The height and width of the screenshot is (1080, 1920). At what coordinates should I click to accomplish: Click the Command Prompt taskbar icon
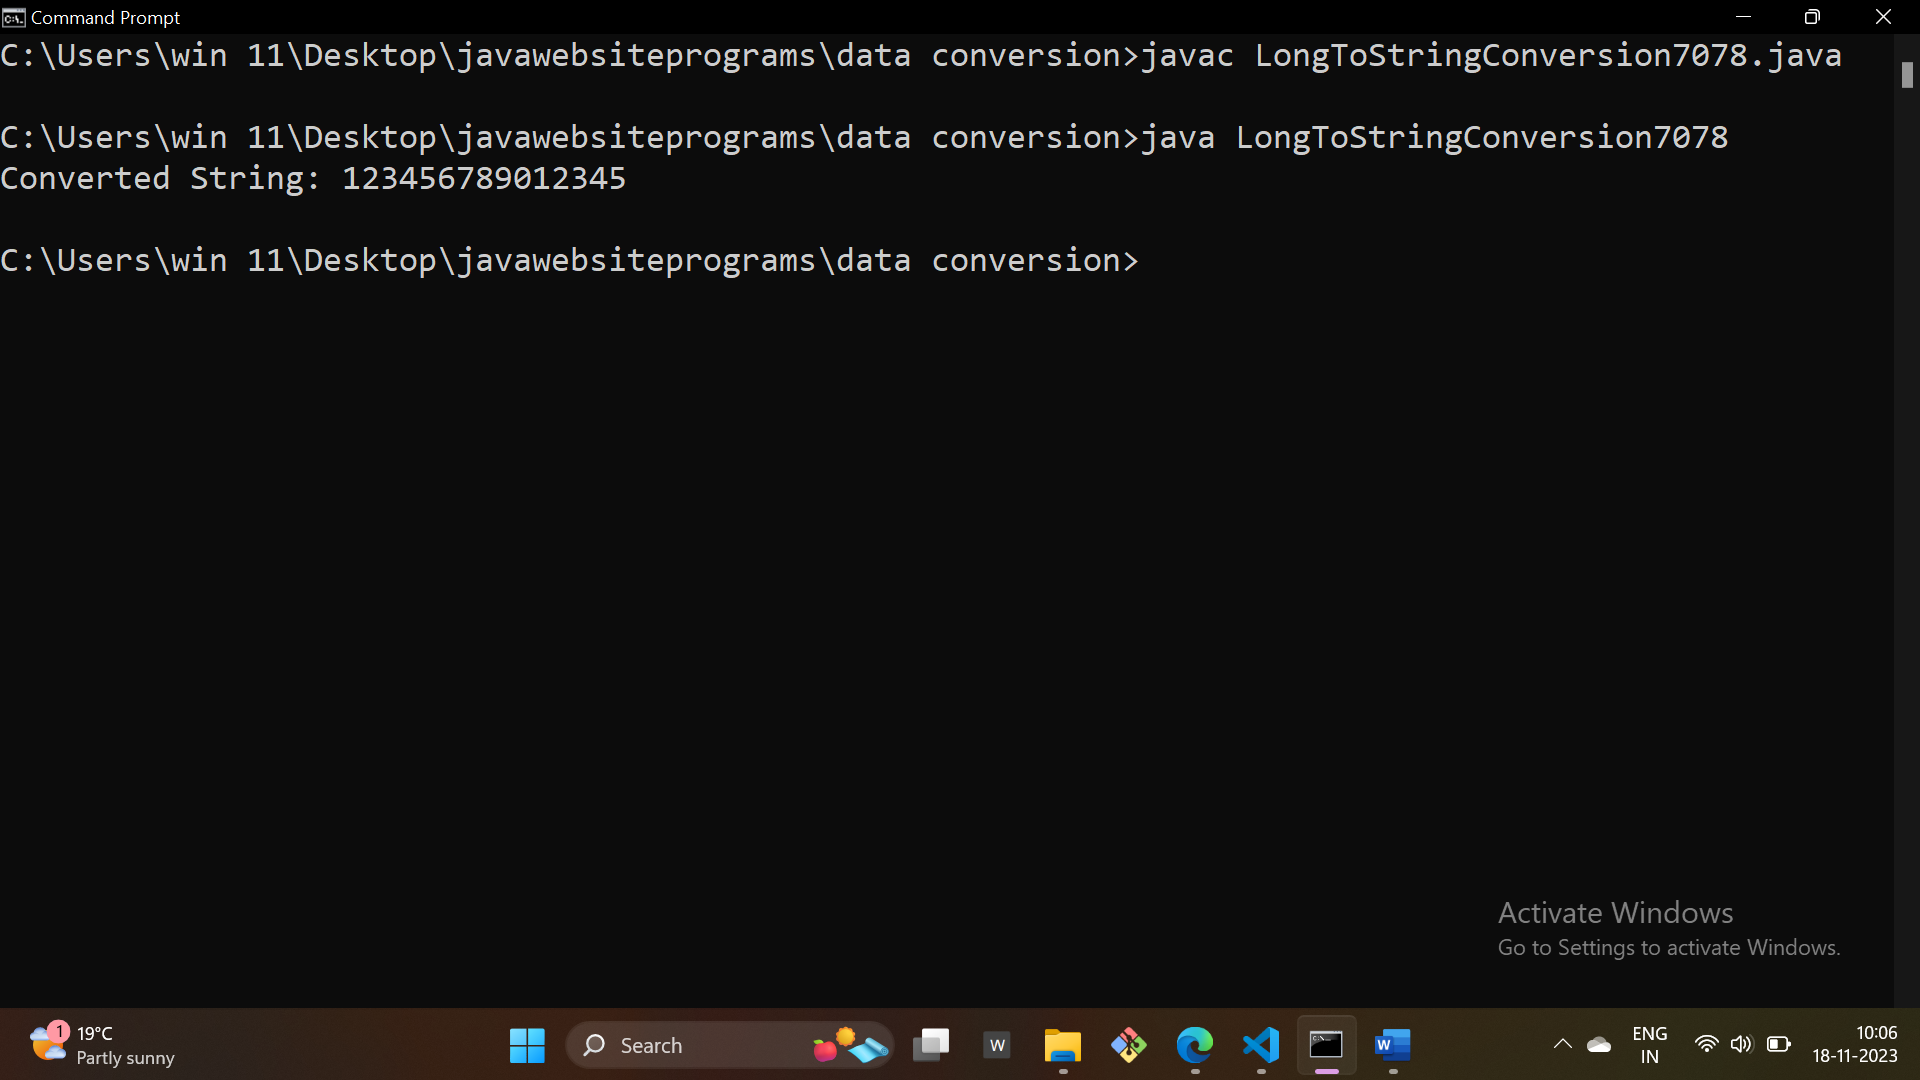1326,1046
